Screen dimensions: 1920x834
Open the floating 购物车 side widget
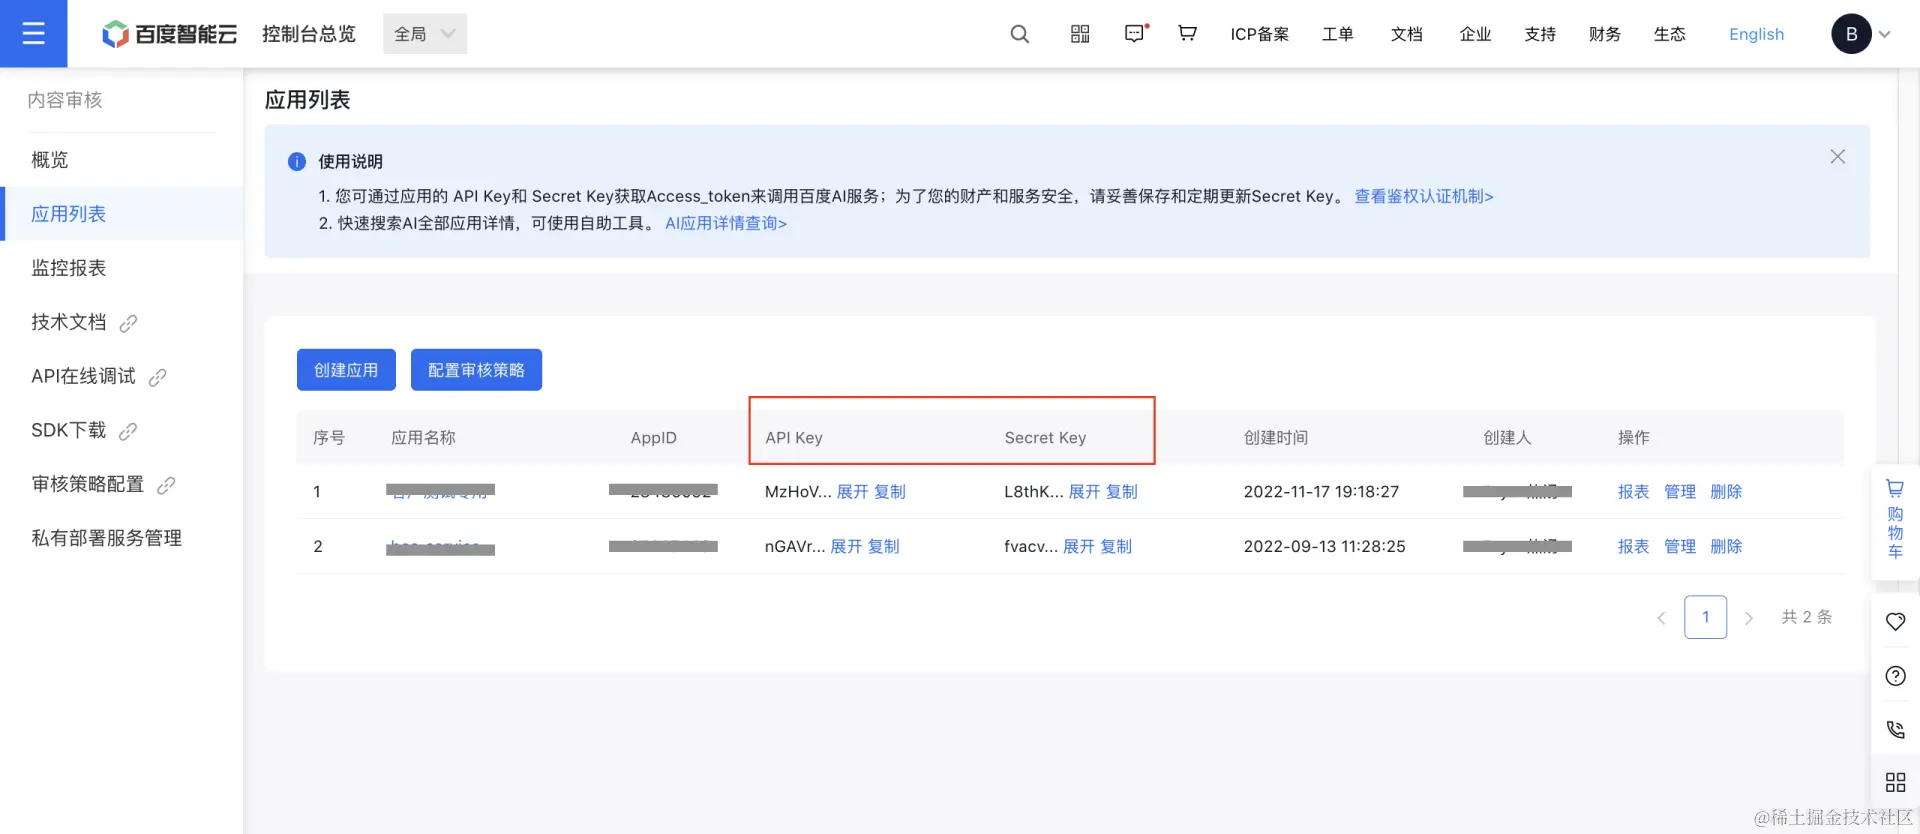[x=1895, y=521]
